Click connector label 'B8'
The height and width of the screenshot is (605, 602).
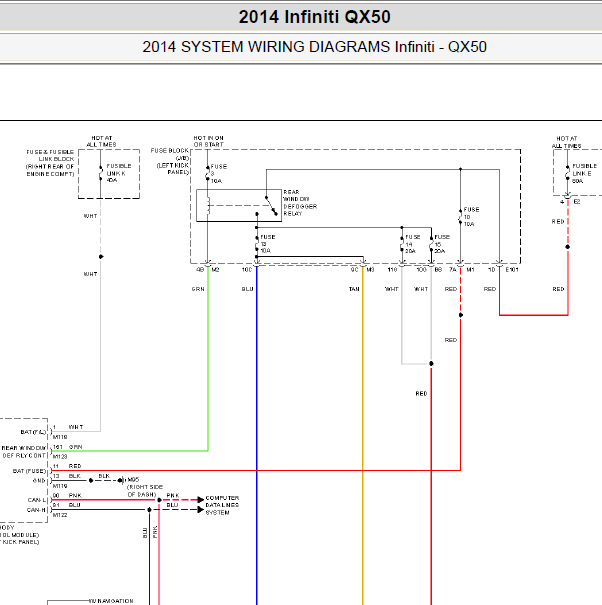[x=438, y=270]
